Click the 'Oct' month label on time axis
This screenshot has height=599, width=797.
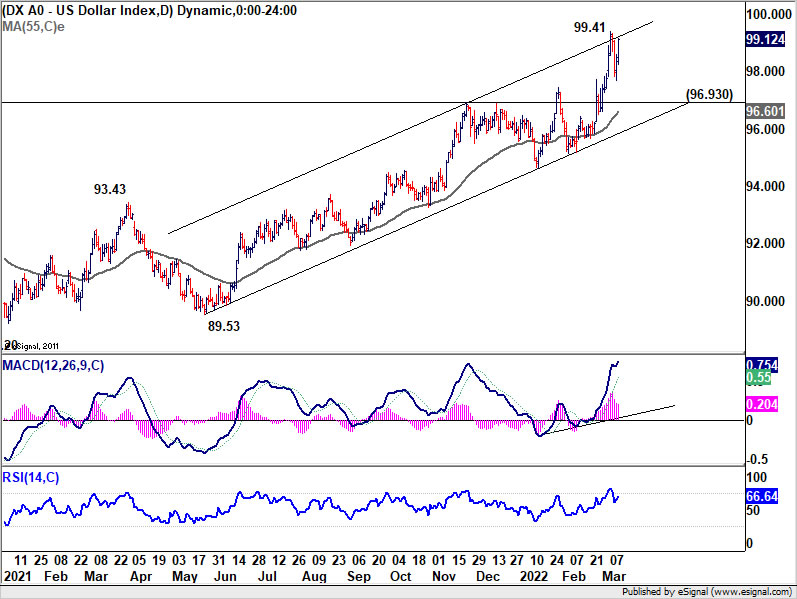coord(401,577)
